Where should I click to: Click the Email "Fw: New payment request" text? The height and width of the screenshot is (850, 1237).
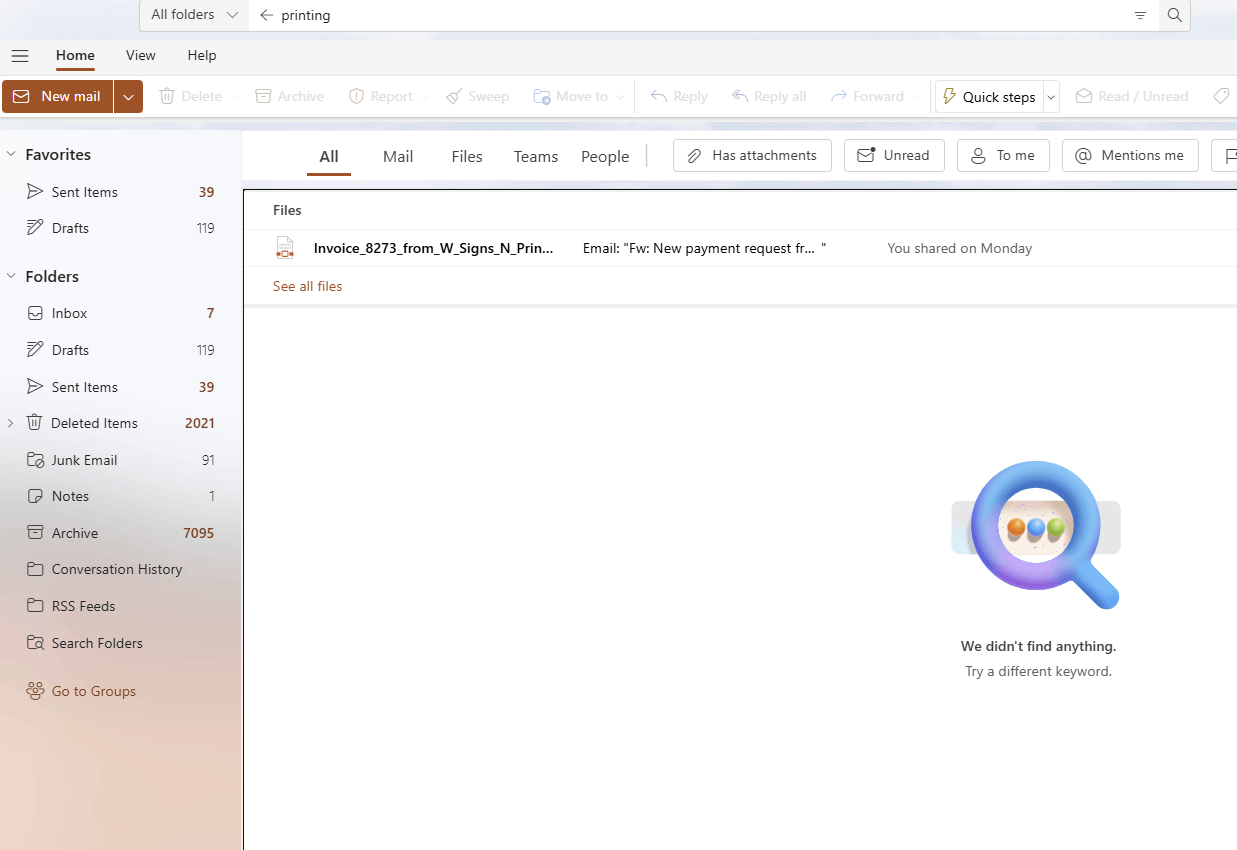click(x=704, y=248)
